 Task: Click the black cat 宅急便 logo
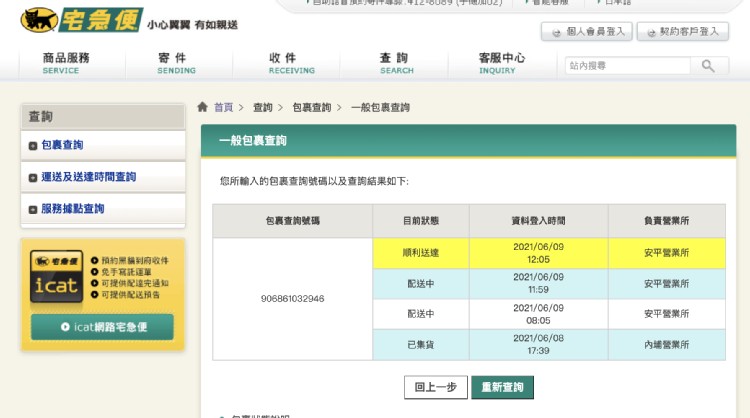tap(82, 20)
